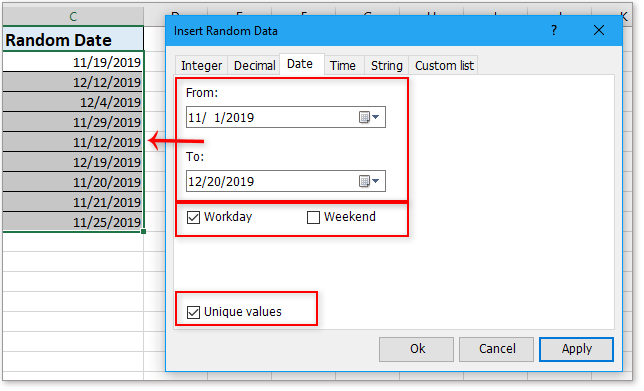The image size is (644, 391).
Task: Select cell containing 11/12/2019
Action: coord(73,142)
